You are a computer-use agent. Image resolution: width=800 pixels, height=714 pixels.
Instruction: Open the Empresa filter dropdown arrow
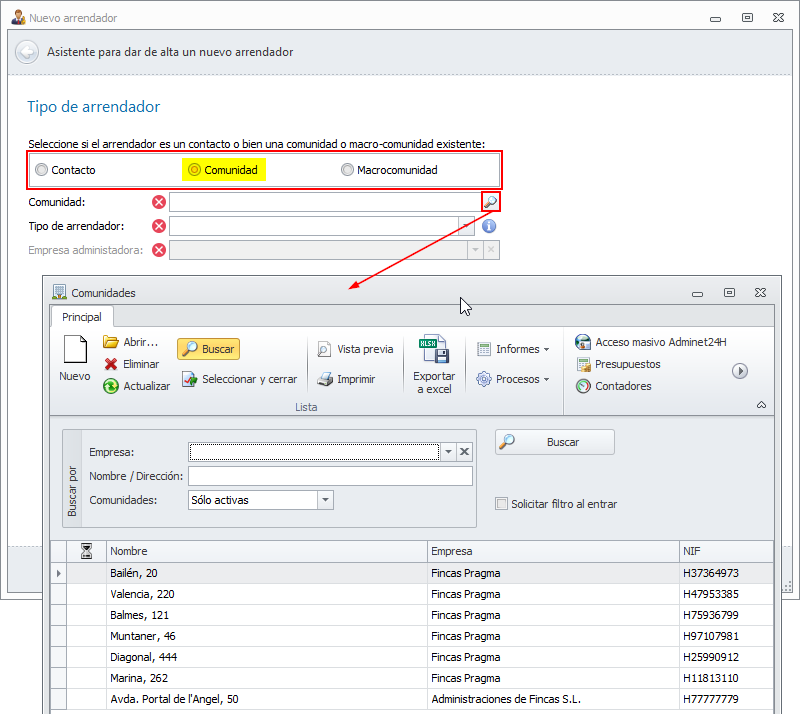448,452
